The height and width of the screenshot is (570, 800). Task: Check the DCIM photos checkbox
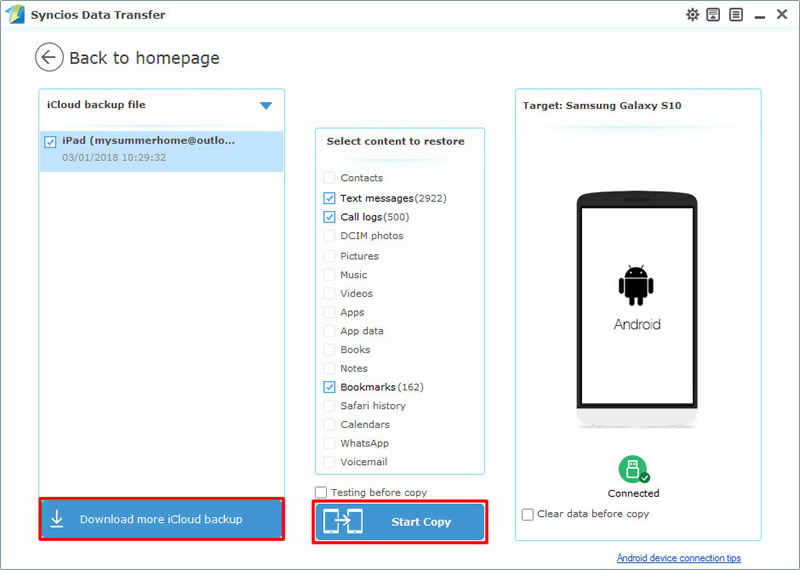(x=329, y=236)
